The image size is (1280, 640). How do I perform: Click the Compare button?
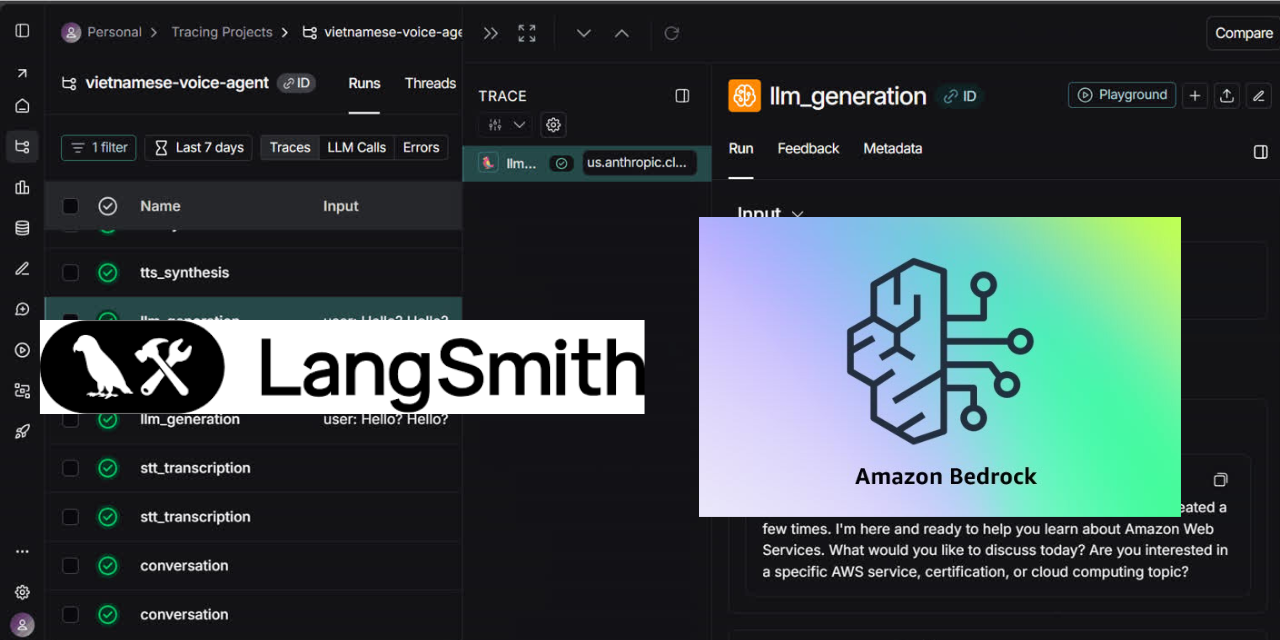coord(1243,33)
